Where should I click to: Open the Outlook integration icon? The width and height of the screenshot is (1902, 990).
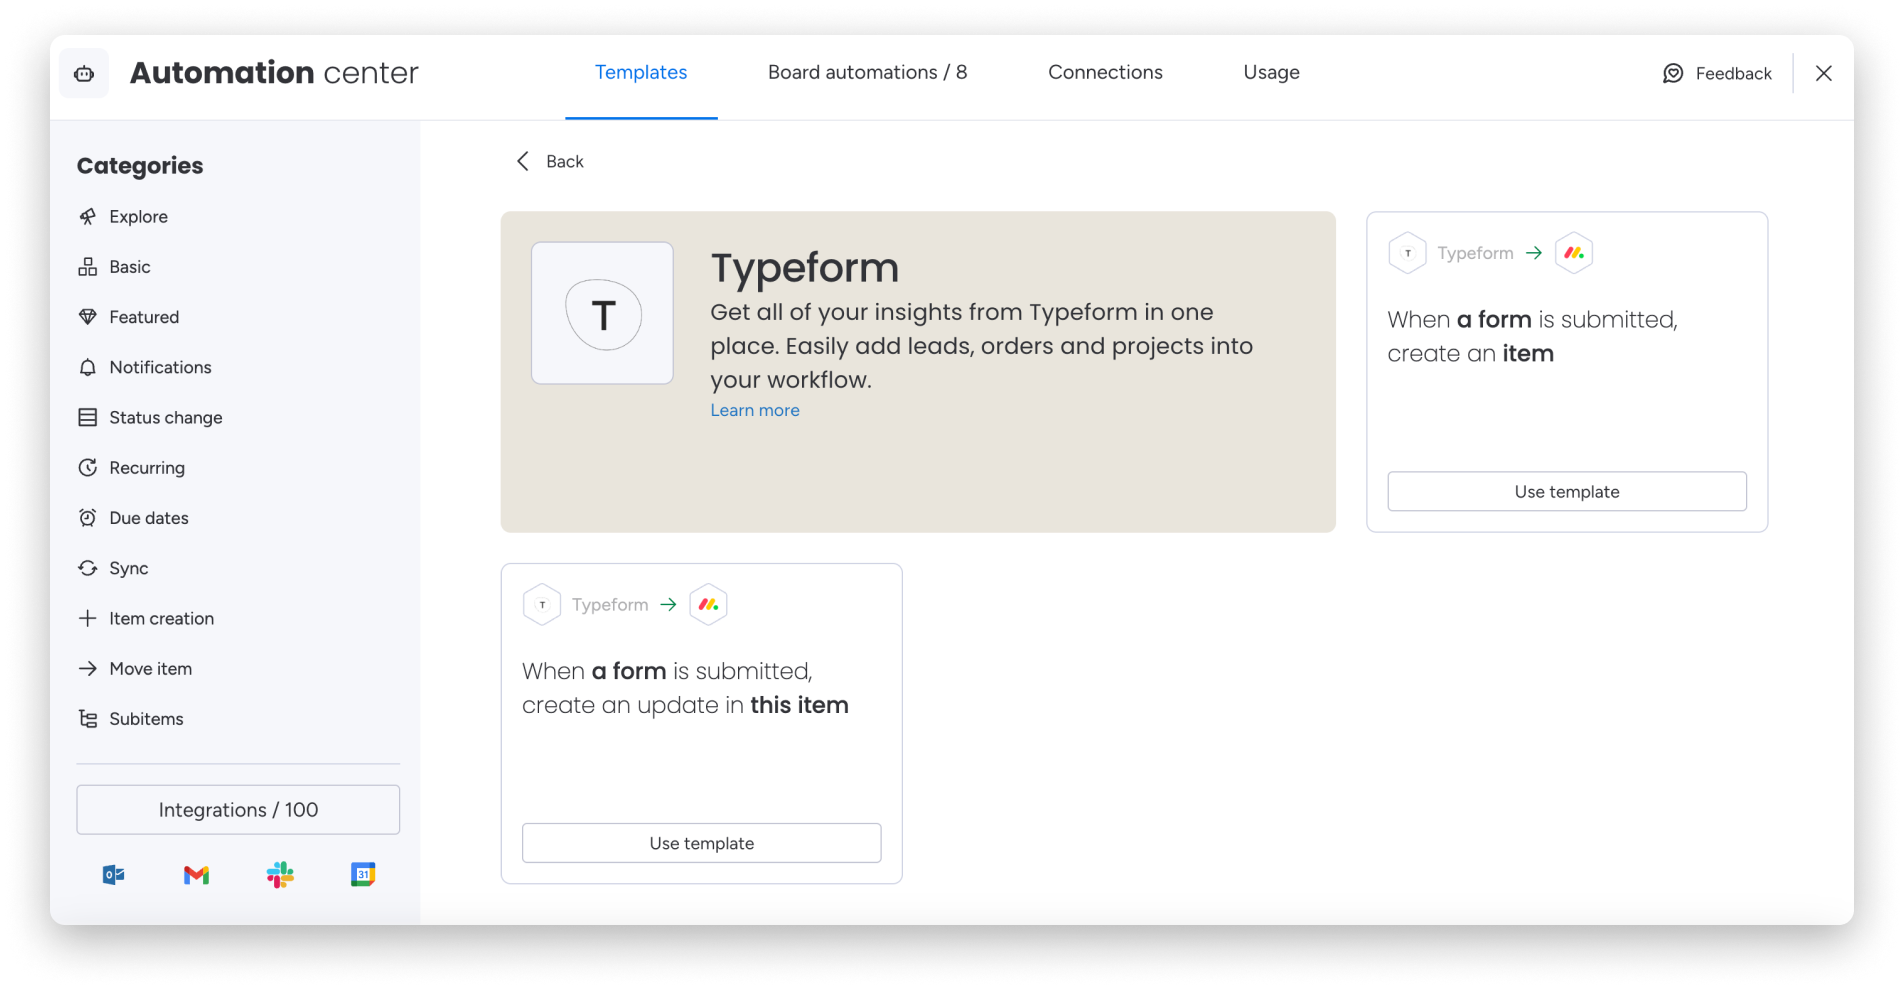[114, 875]
